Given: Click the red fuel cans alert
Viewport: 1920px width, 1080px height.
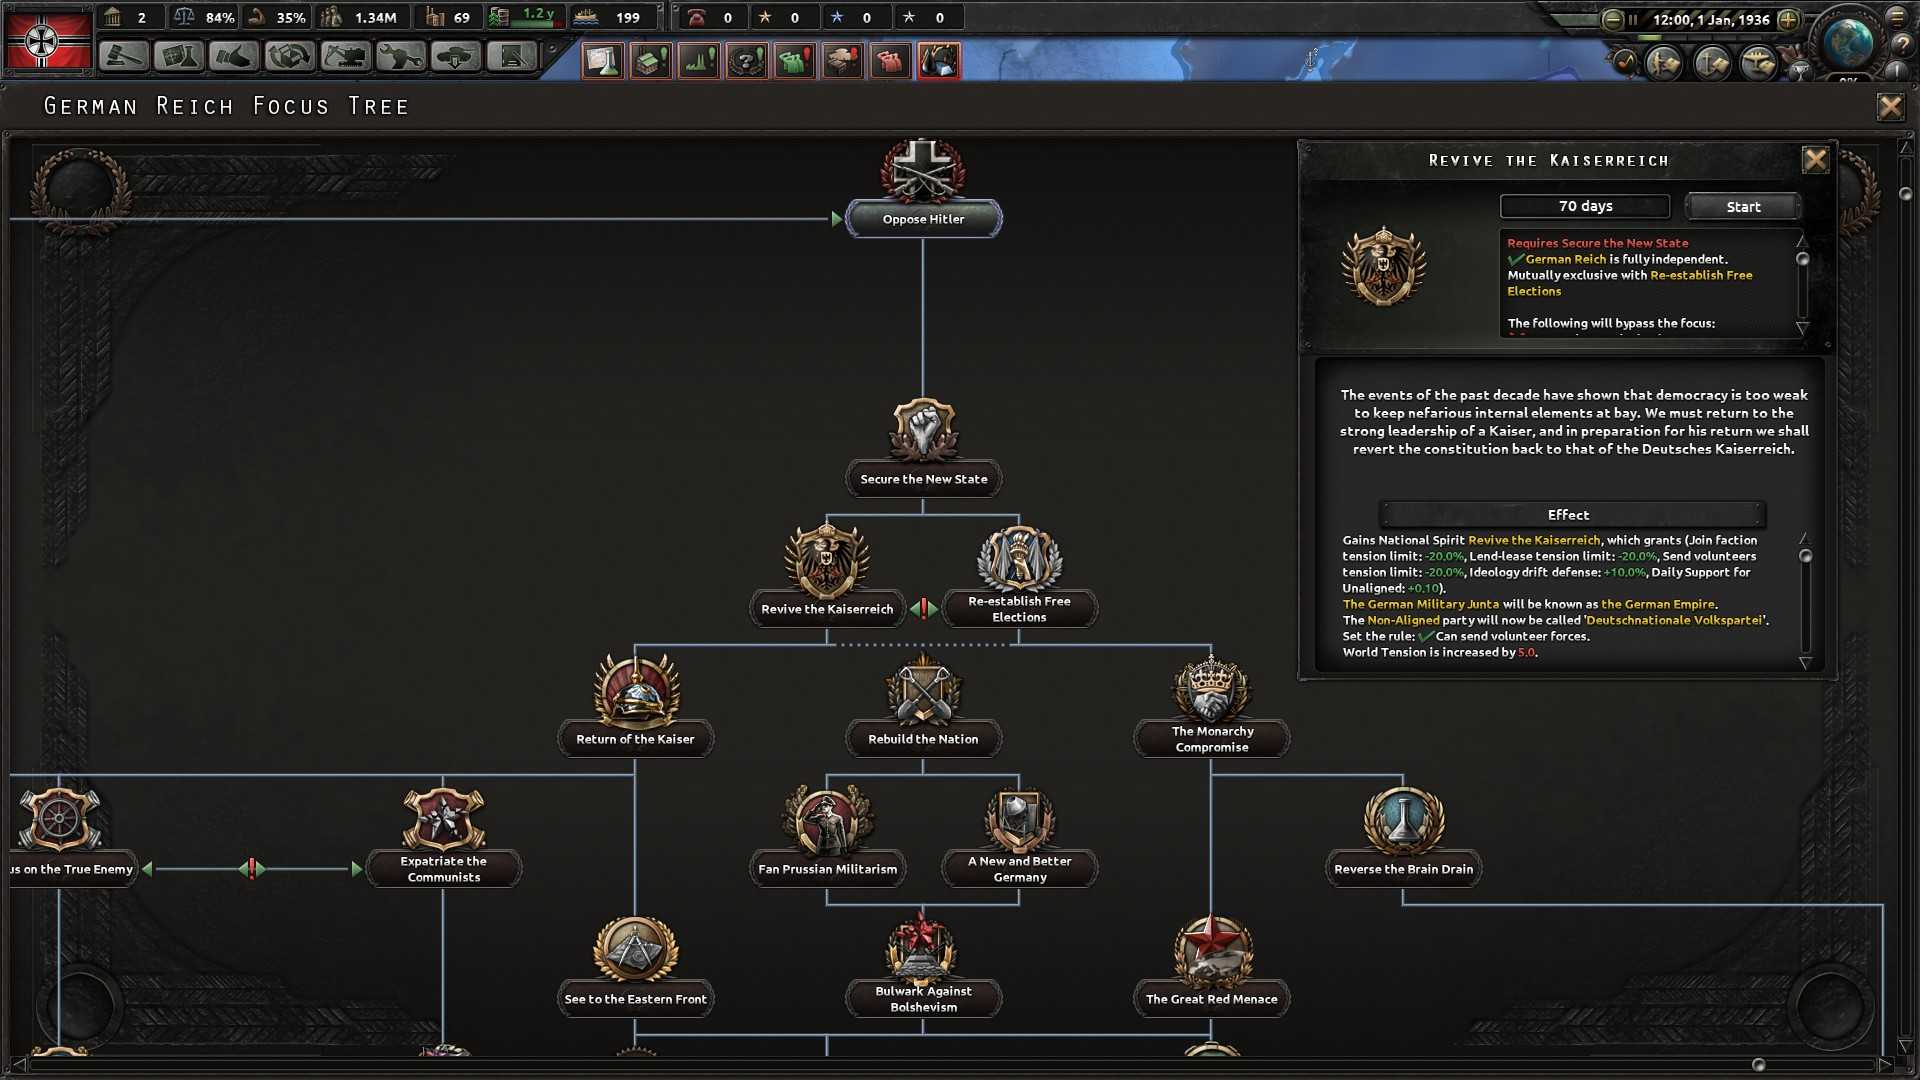Looking at the screenshot, I should [x=891, y=61].
